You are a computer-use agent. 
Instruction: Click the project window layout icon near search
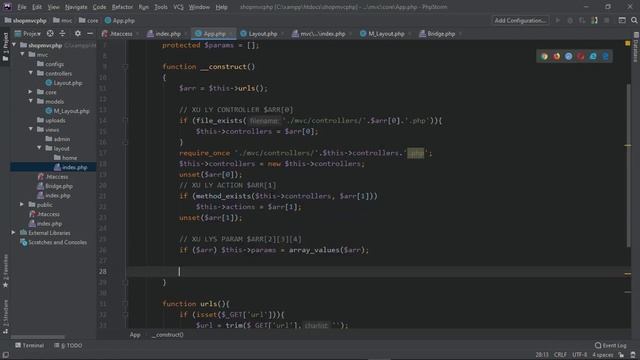[x=622, y=20]
